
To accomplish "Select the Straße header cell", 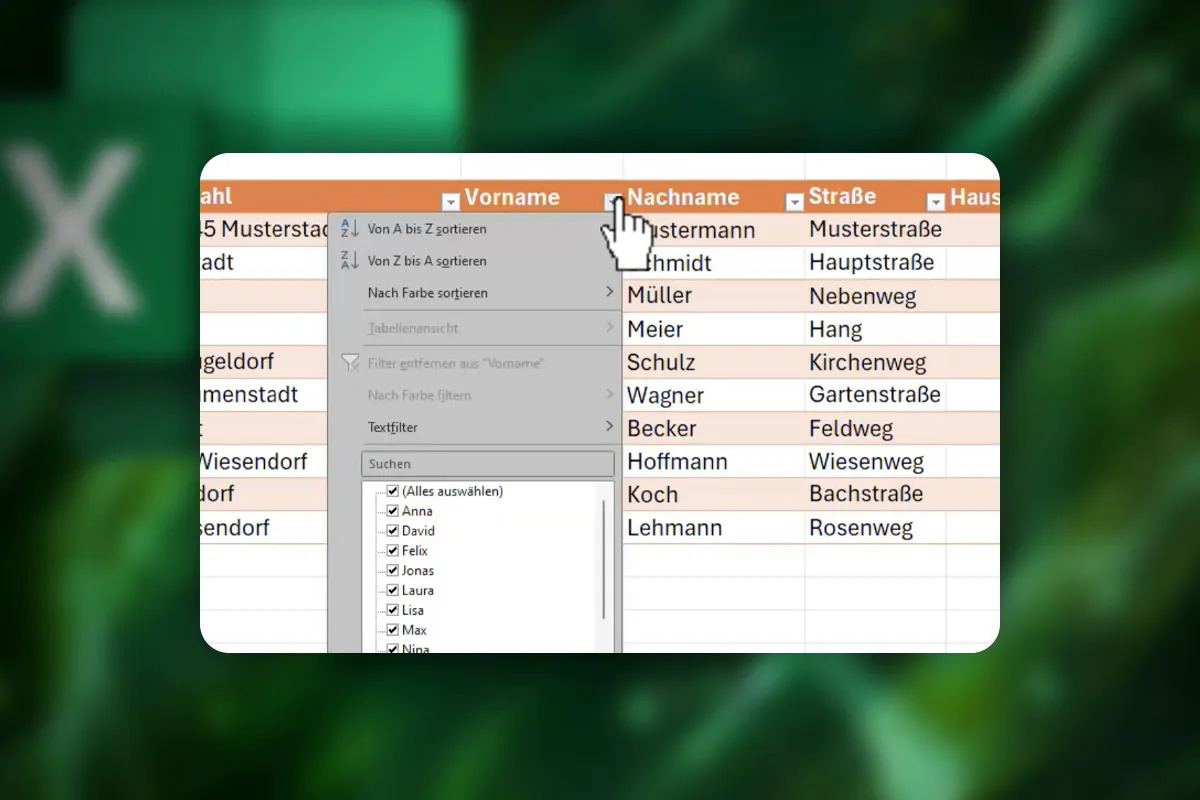I will tap(876, 197).
